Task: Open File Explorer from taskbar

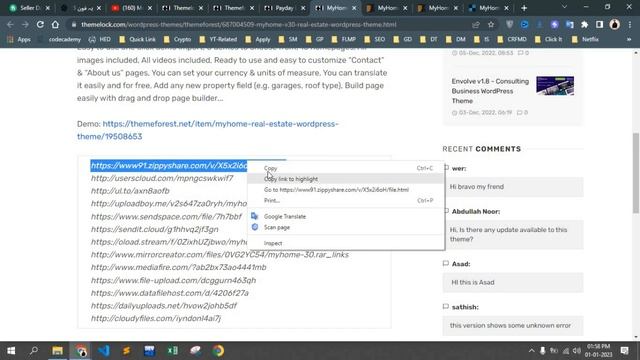Action: tap(57, 351)
